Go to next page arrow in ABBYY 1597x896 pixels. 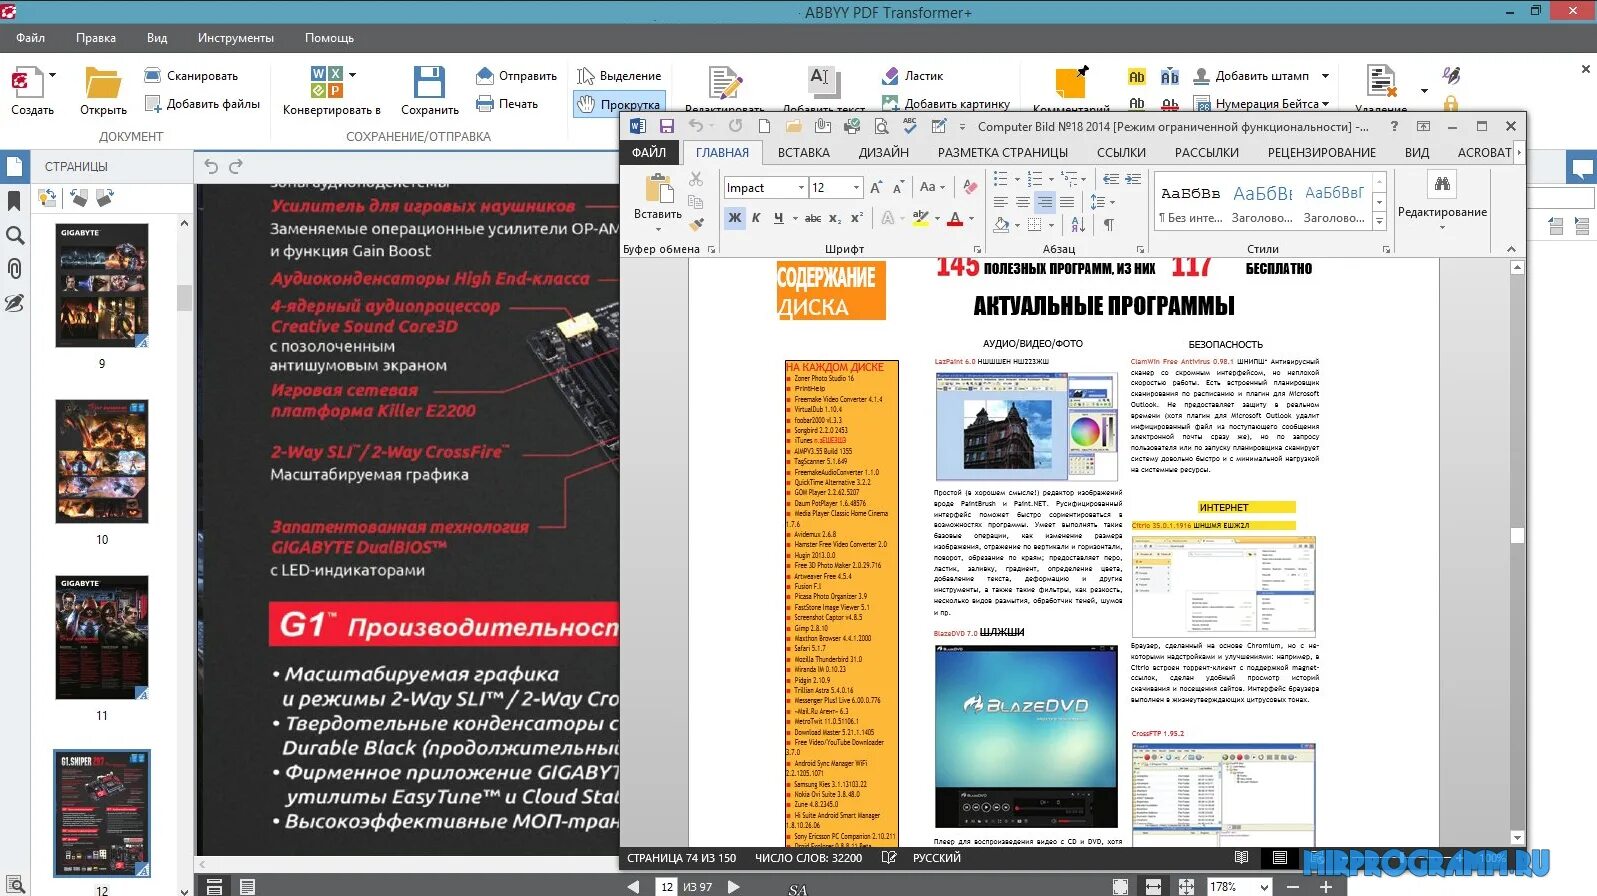tap(734, 887)
